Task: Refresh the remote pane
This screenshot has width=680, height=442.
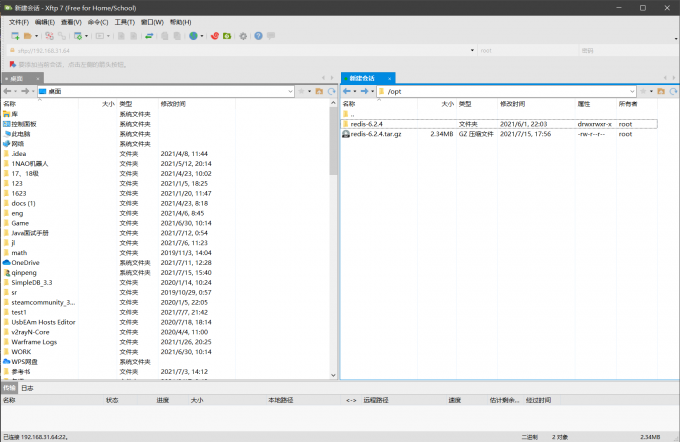Action: click(673, 91)
